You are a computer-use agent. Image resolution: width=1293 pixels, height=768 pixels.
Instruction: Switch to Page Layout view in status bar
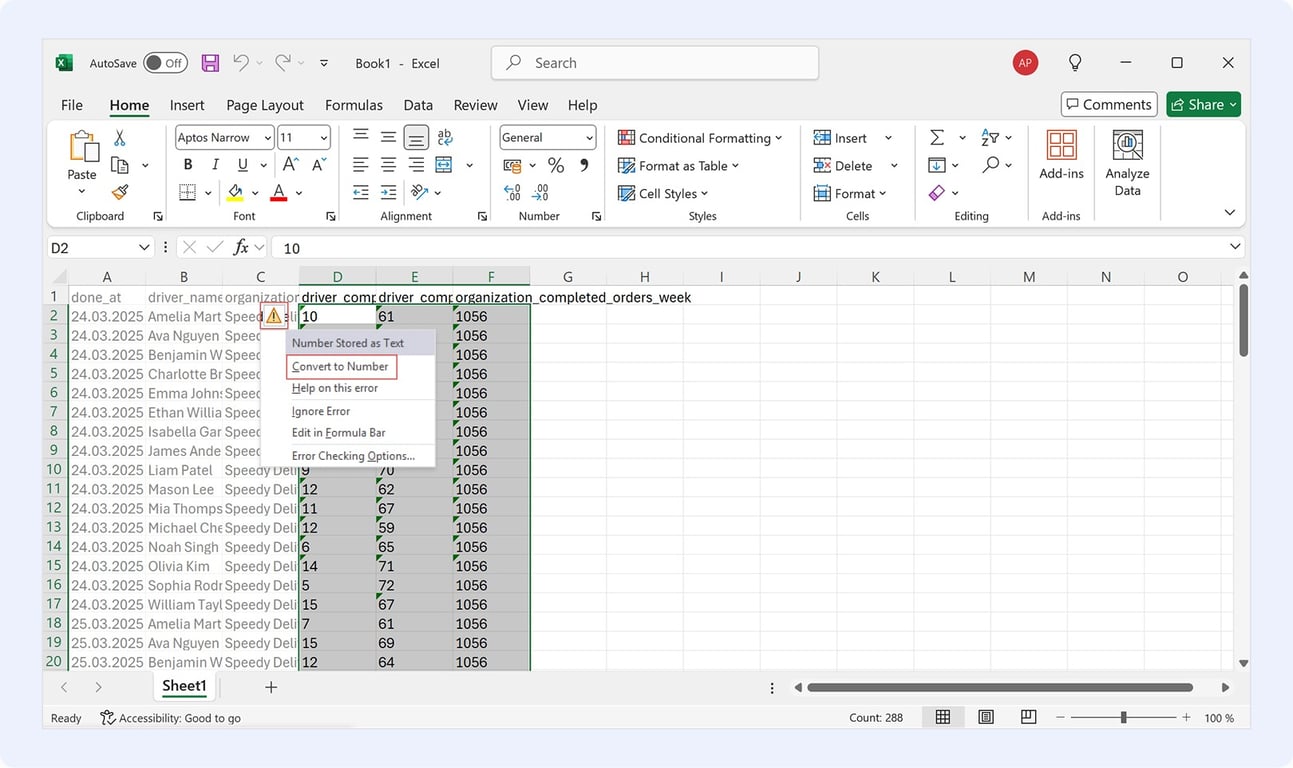pyautogui.click(x=986, y=717)
